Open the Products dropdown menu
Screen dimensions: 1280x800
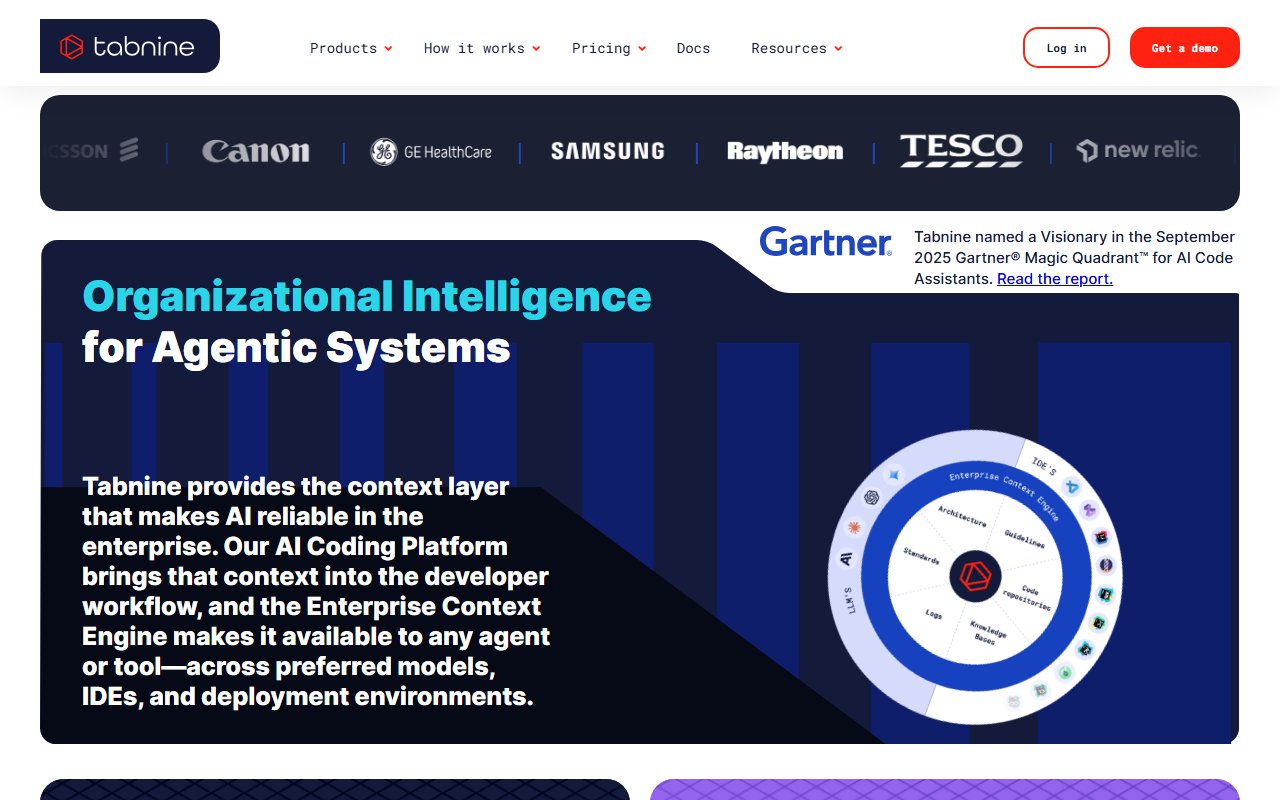click(x=351, y=48)
